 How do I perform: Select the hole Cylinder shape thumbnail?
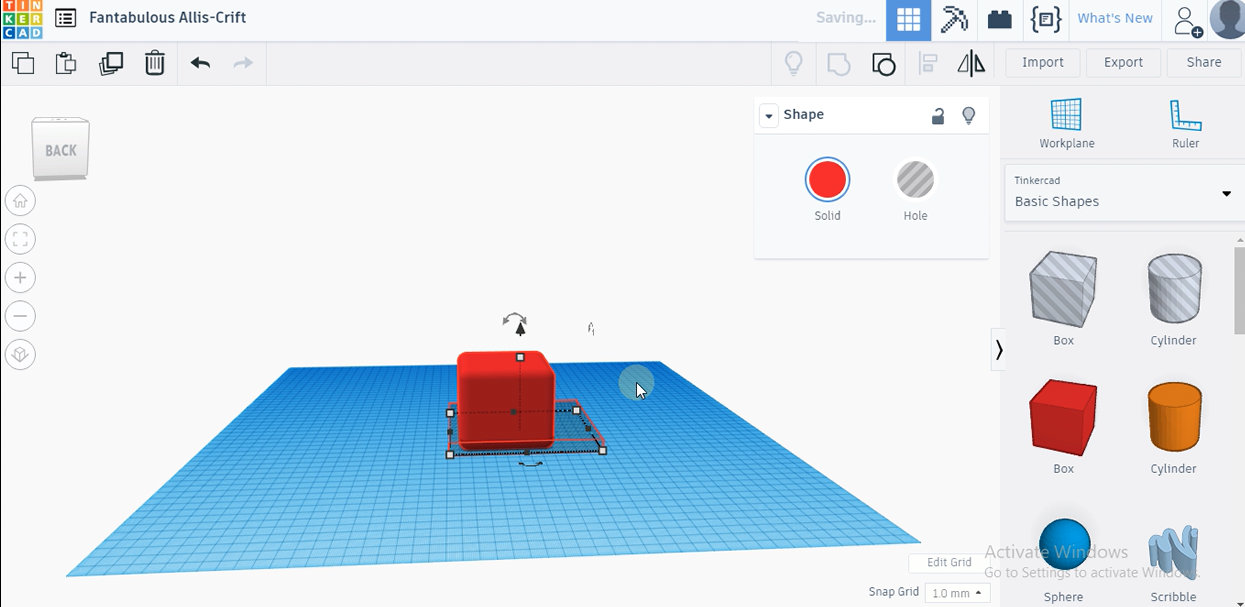pyautogui.click(x=1173, y=289)
